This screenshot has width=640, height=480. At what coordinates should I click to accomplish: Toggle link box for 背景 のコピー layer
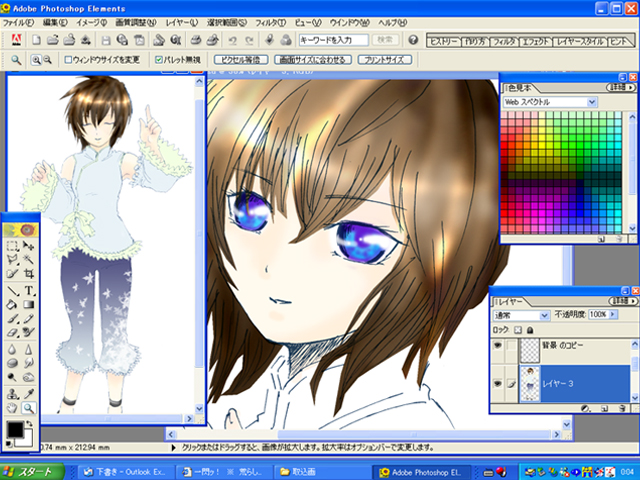[511, 346]
